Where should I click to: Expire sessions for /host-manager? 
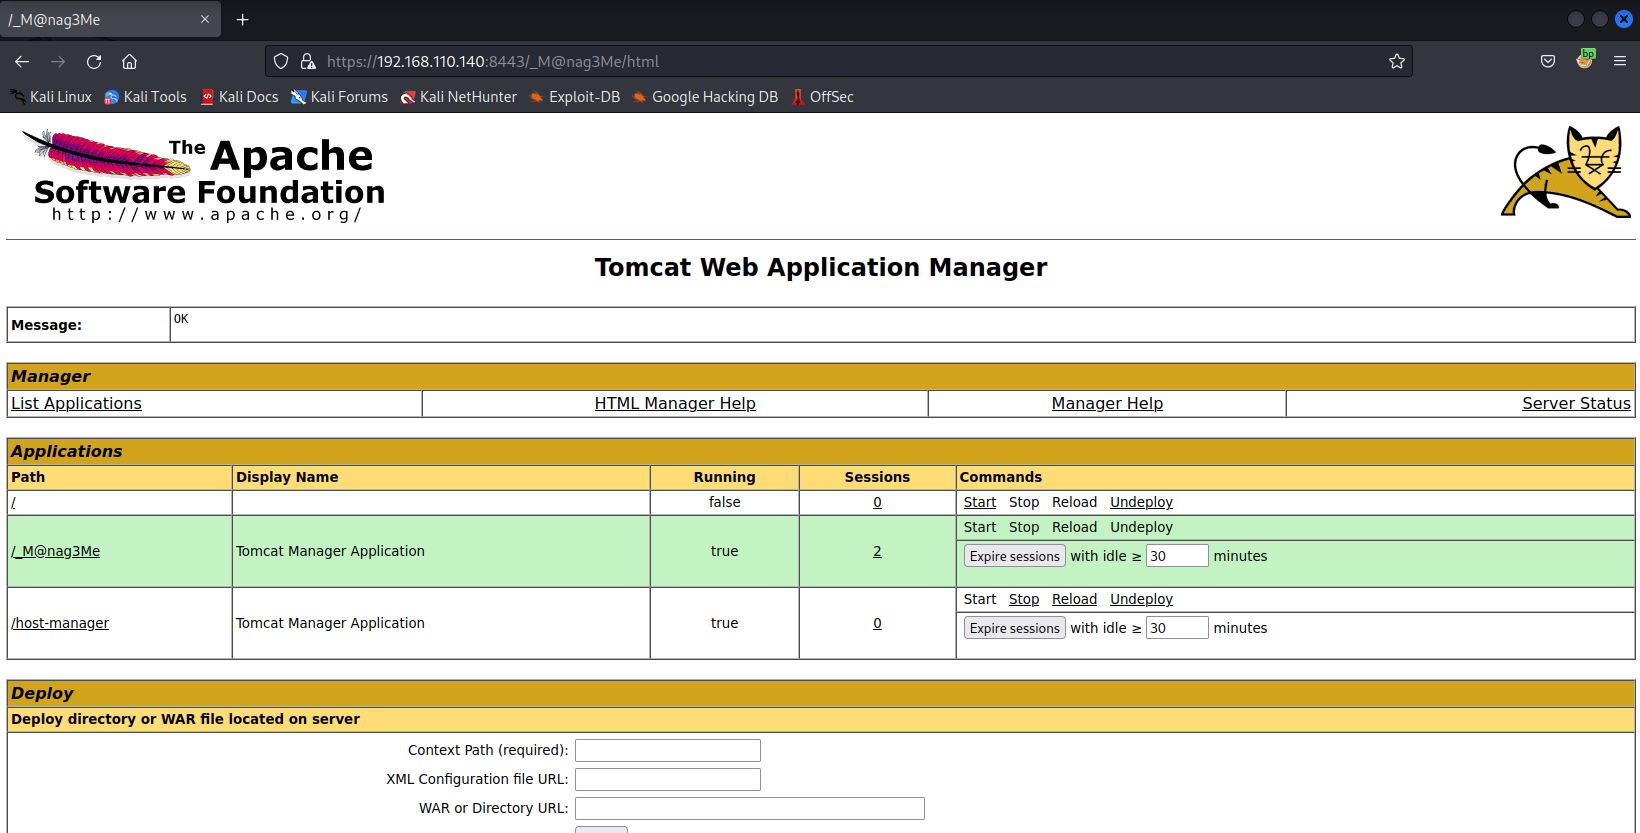[x=1014, y=628]
